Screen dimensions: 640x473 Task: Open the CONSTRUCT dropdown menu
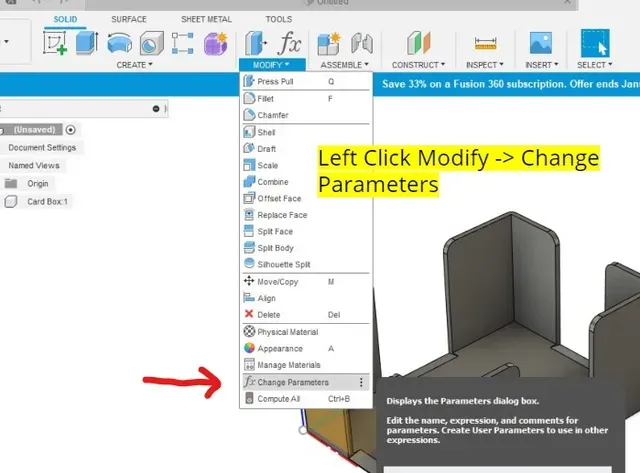(x=418, y=65)
